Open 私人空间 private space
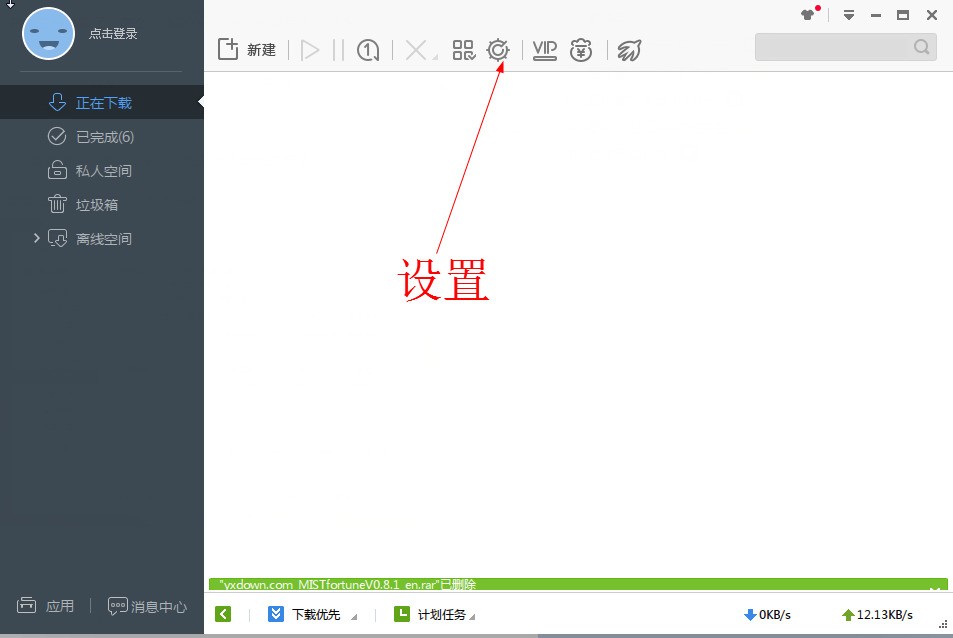Image resolution: width=953 pixels, height=638 pixels. pos(90,171)
